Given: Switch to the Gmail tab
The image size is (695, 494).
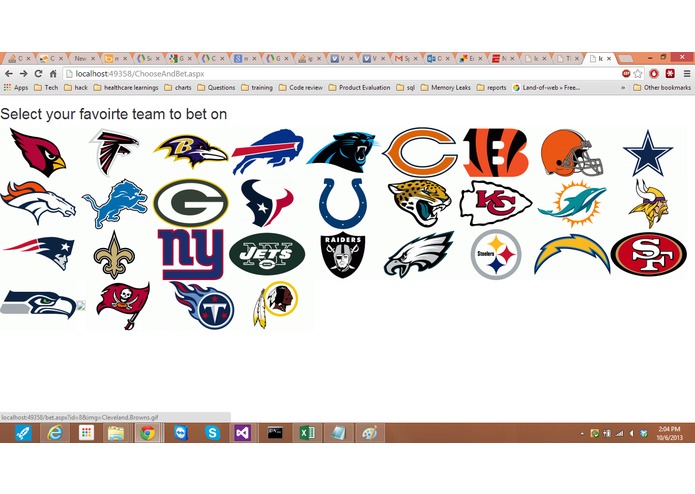Looking at the screenshot, I should (406, 58).
